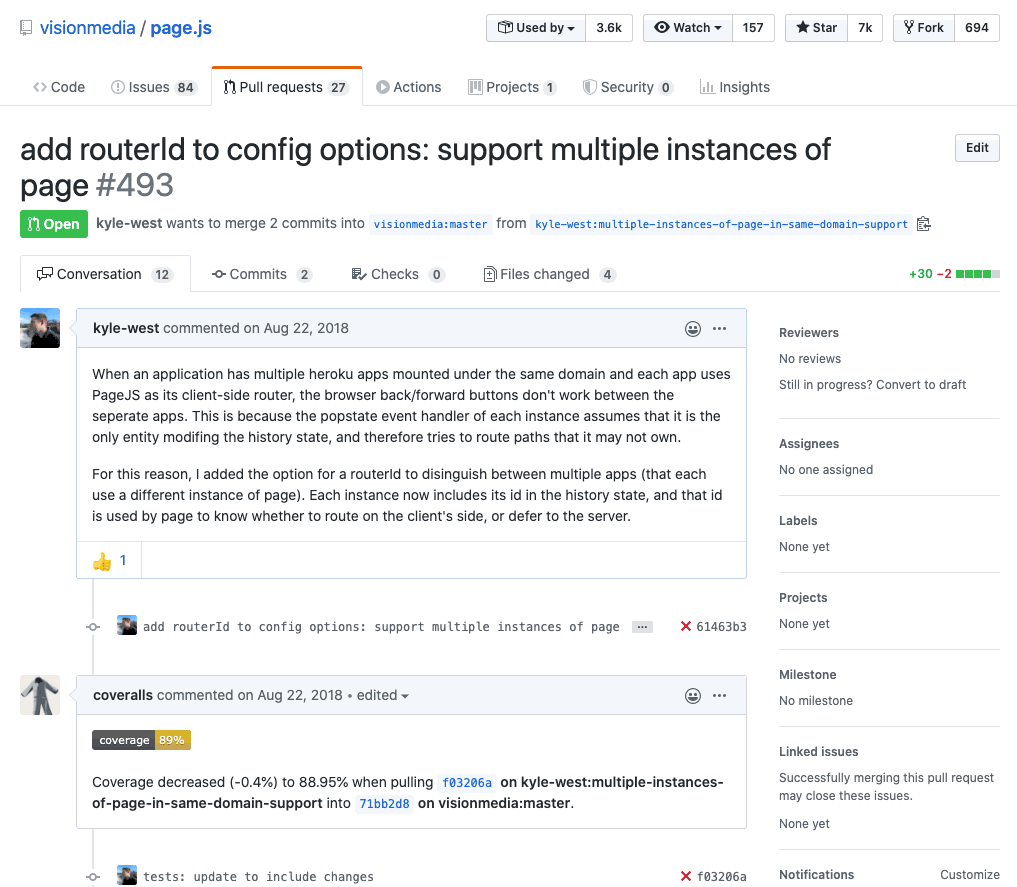Image resolution: width=1017 pixels, height=887 pixels.
Task: Switch to the Commits tab
Action: (262, 274)
